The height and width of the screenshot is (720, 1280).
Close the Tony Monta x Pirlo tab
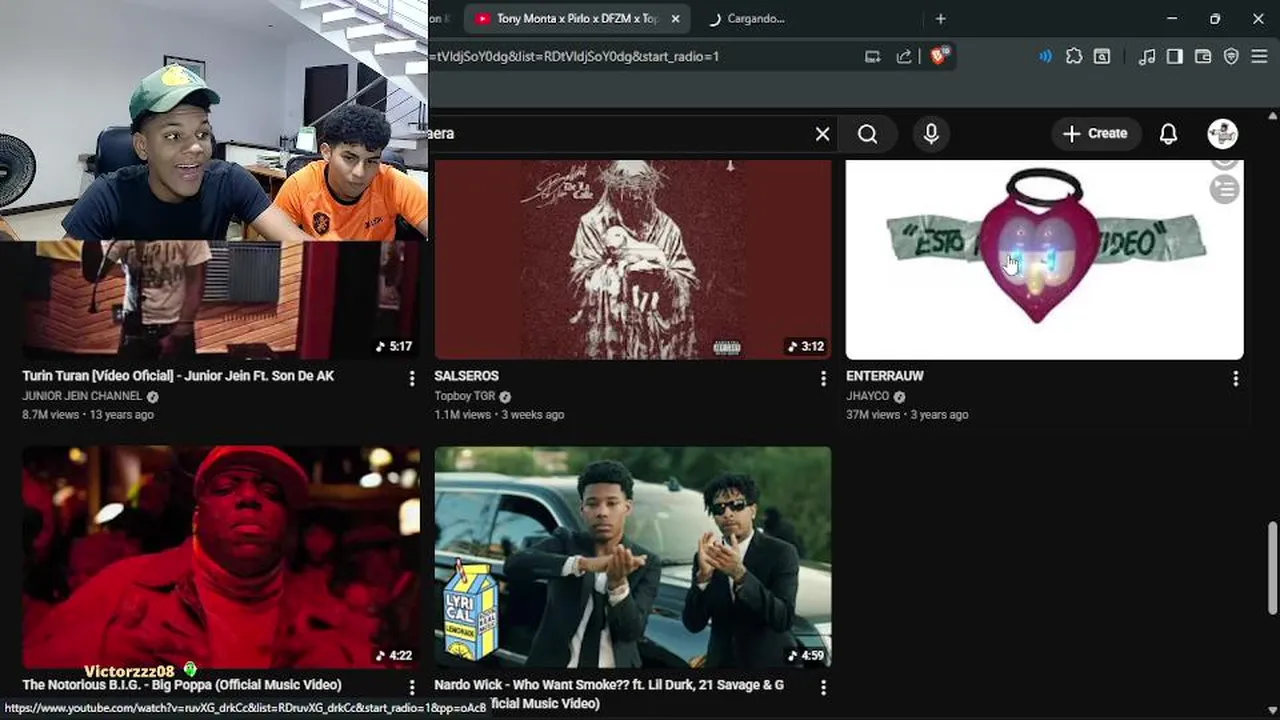[x=676, y=19]
